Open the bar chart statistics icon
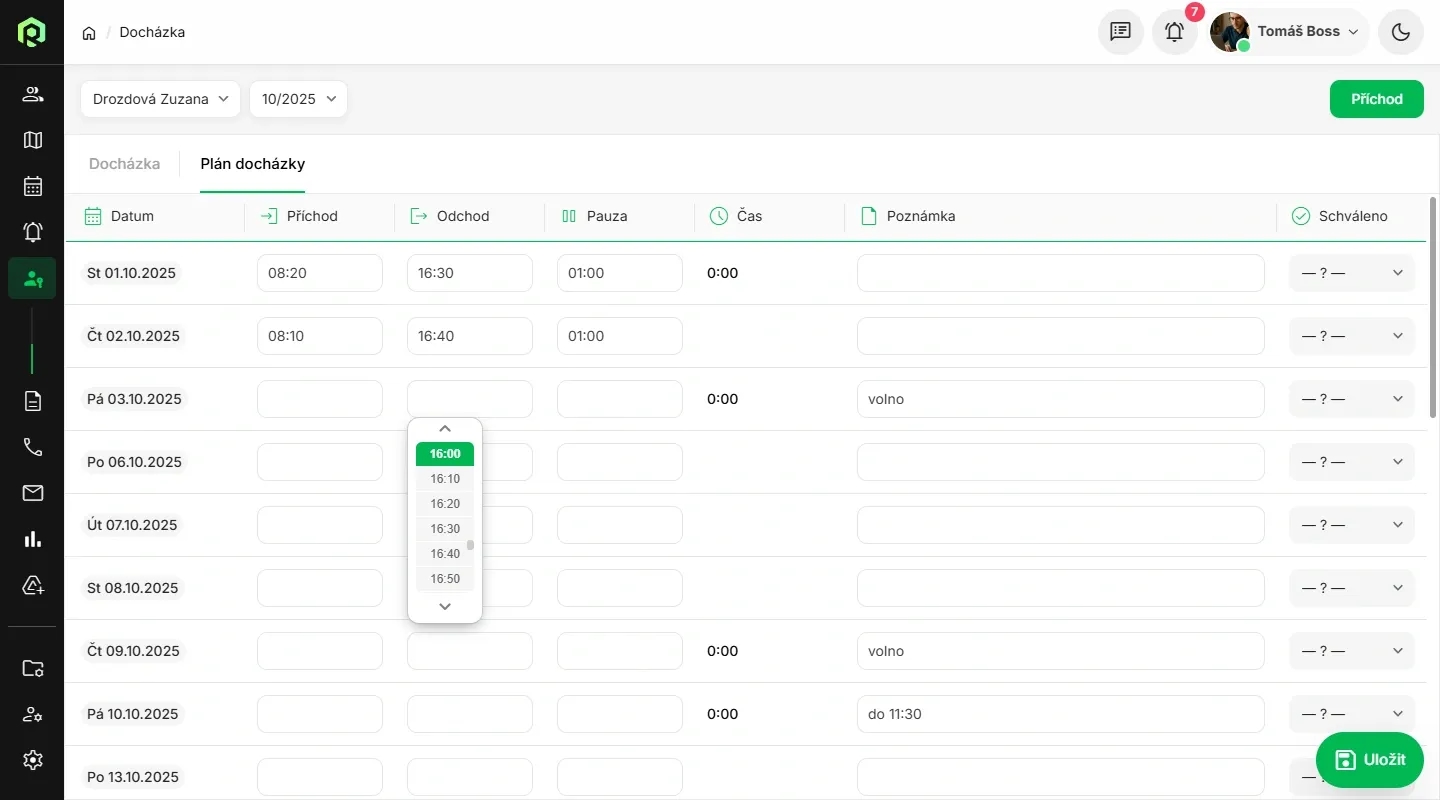The height and width of the screenshot is (800, 1440). coord(32,539)
